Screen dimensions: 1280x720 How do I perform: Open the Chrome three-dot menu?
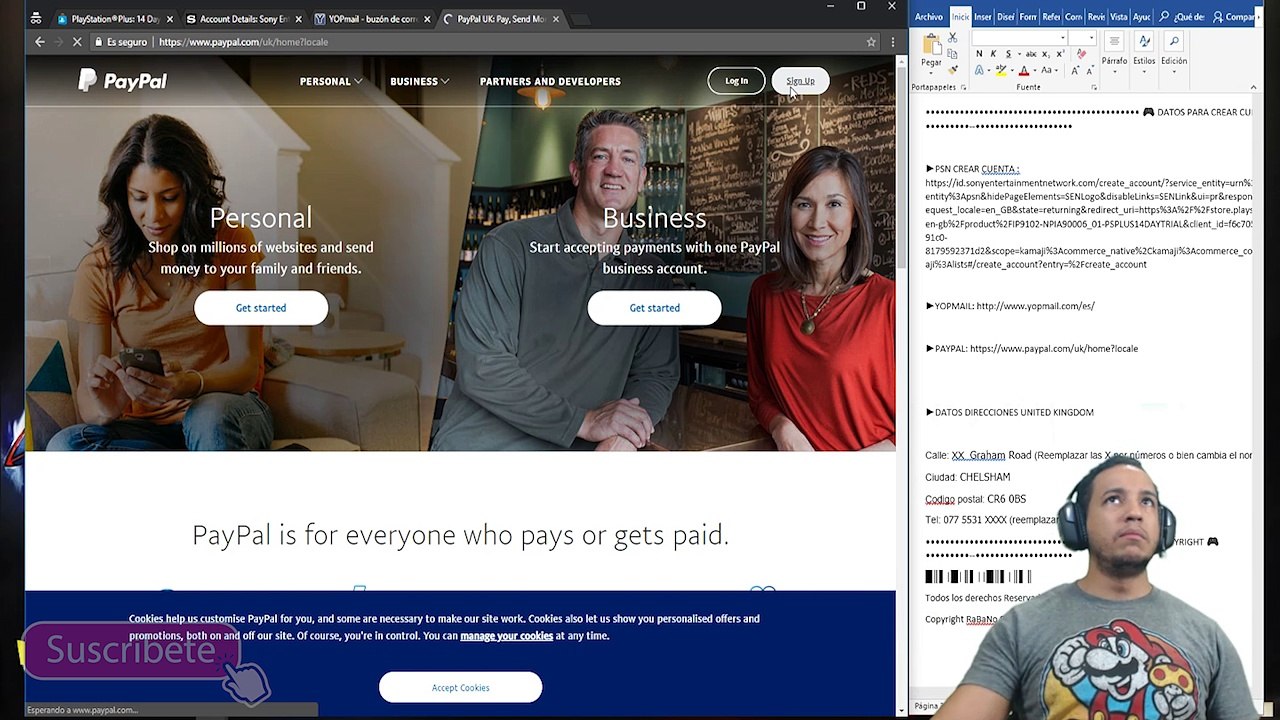(892, 42)
